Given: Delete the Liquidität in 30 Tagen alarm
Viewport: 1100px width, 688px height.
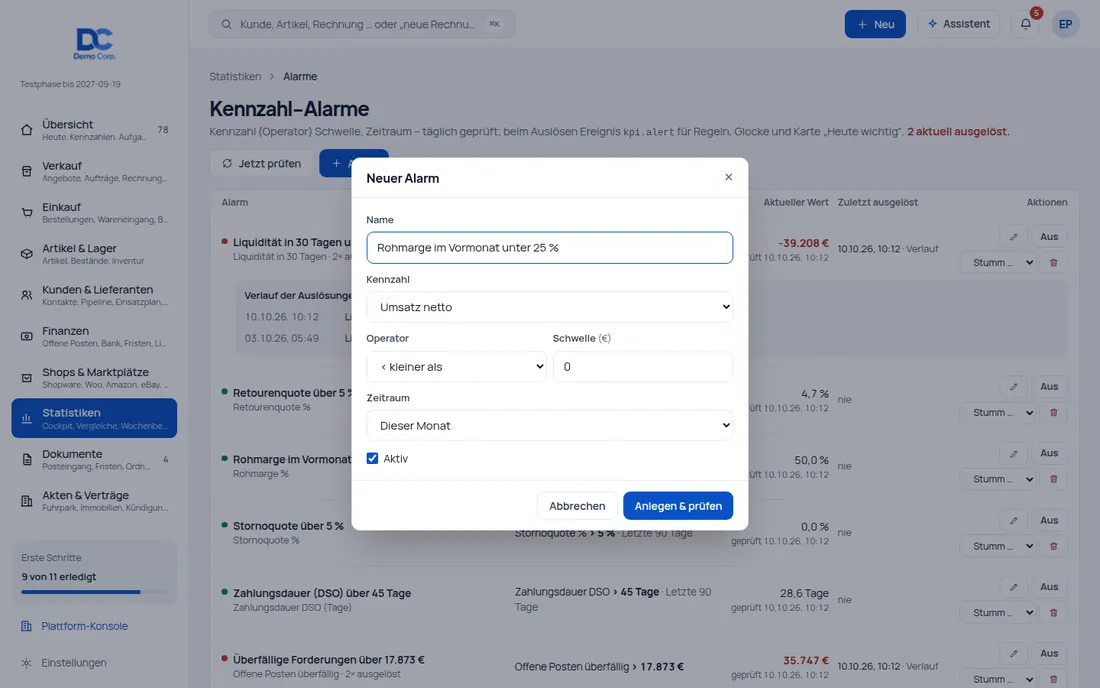Looking at the screenshot, I should pyautogui.click(x=1053, y=263).
